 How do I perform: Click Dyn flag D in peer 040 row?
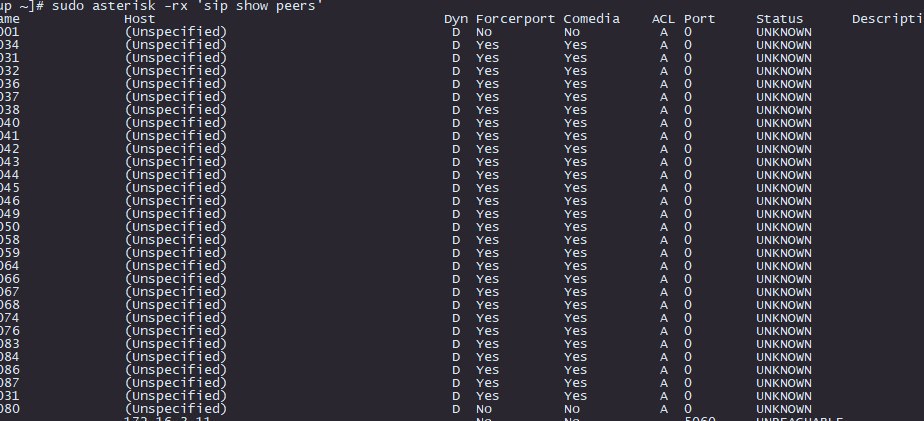pos(456,123)
